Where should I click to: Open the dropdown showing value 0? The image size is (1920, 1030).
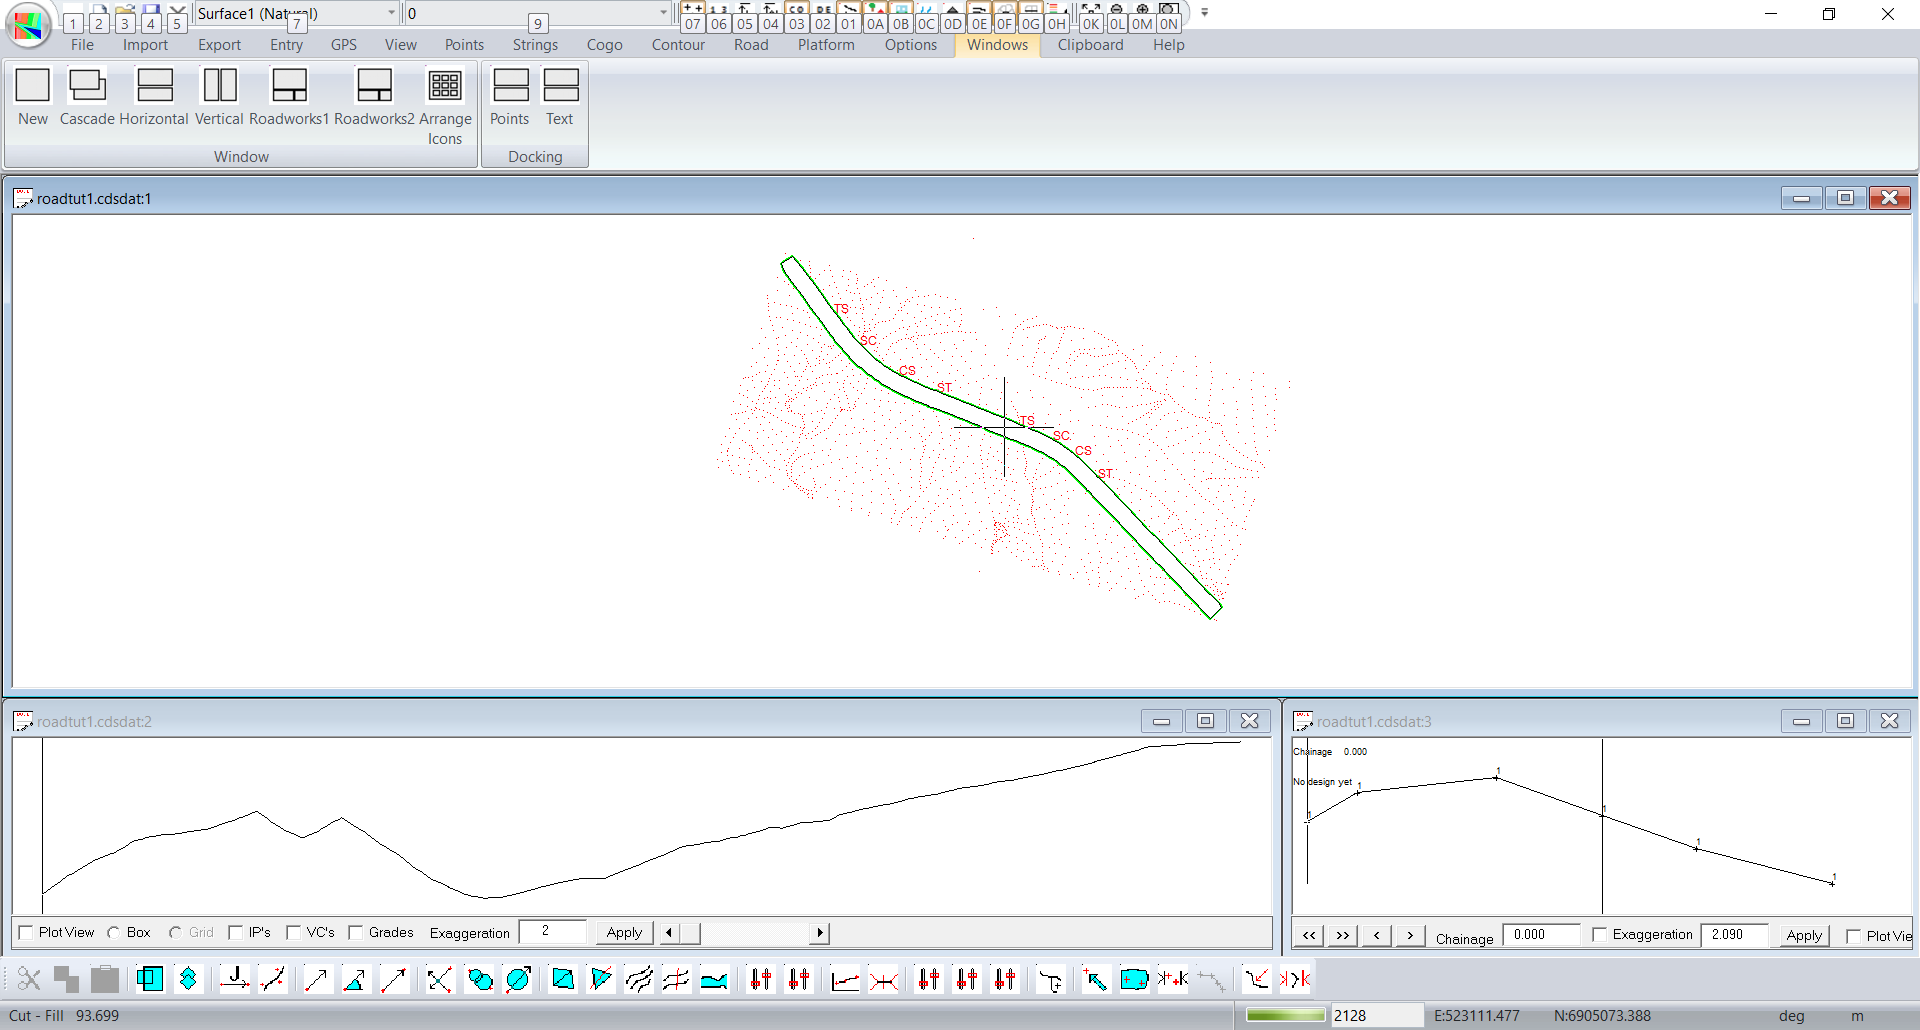(663, 13)
